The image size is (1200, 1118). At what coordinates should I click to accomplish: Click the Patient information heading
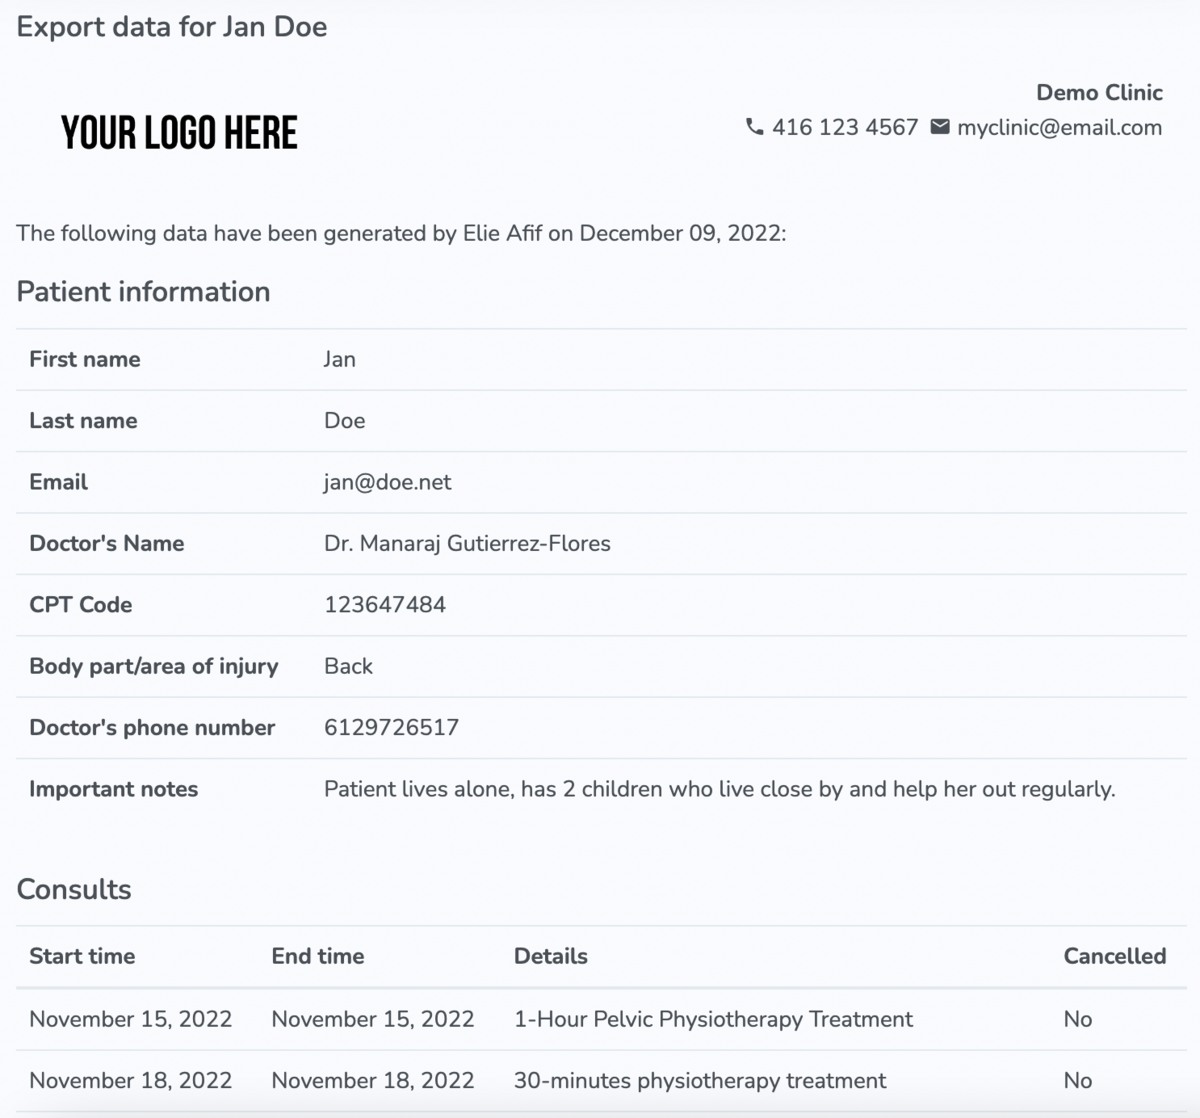[143, 291]
